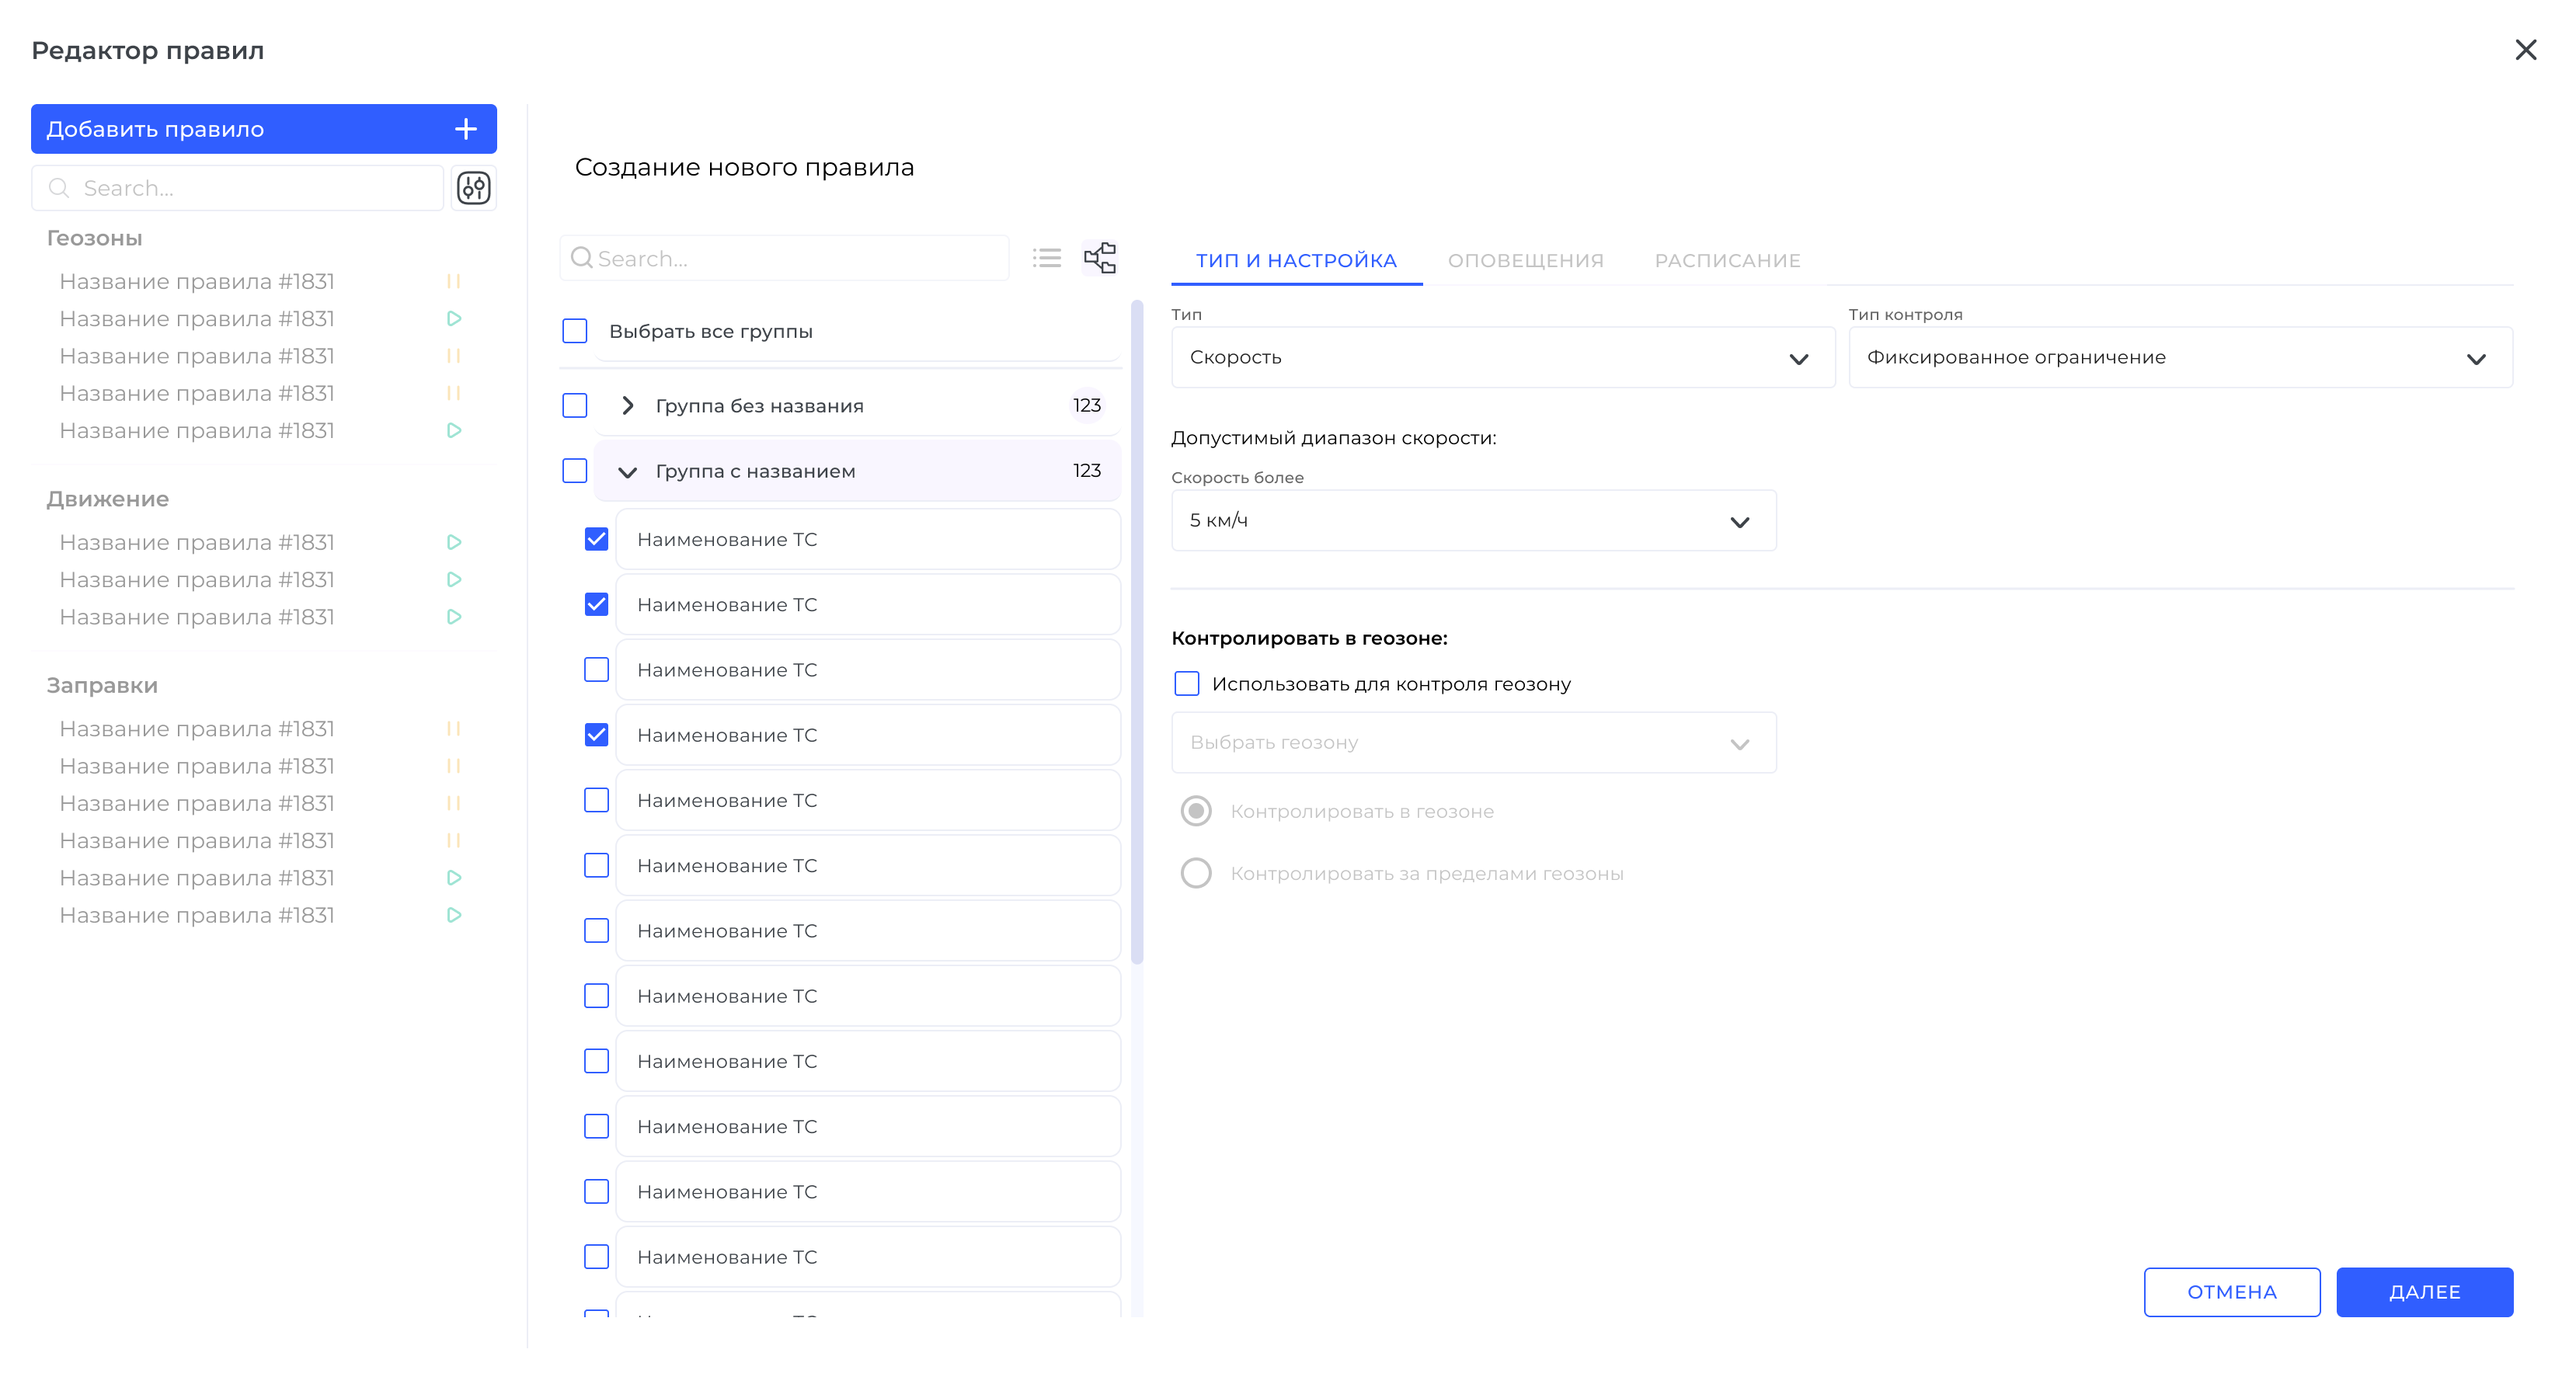
Task: Open the РАСПИСАНИЕ tab
Action: pyautogui.click(x=1727, y=261)
